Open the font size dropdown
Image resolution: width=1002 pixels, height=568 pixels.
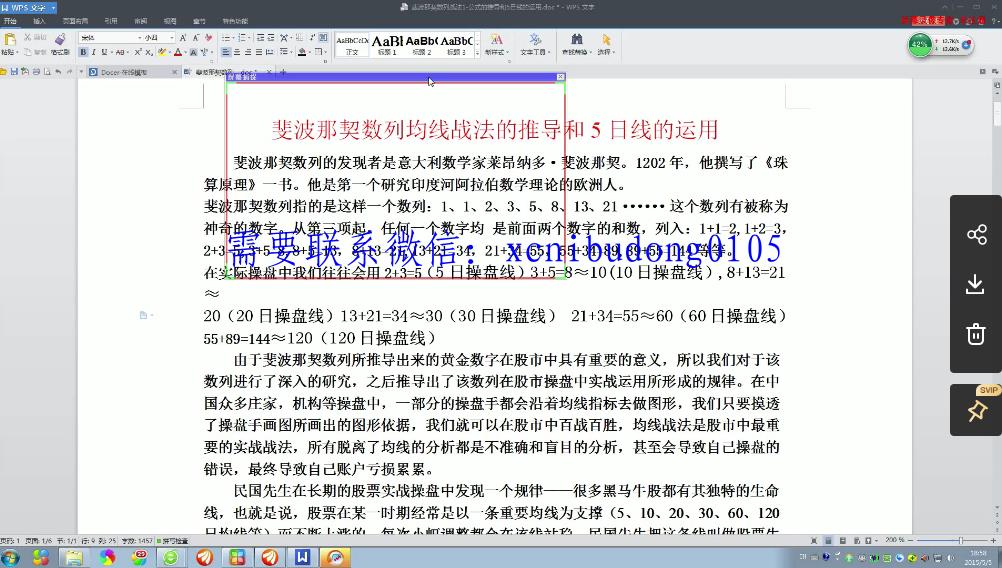tap(170, 38)
